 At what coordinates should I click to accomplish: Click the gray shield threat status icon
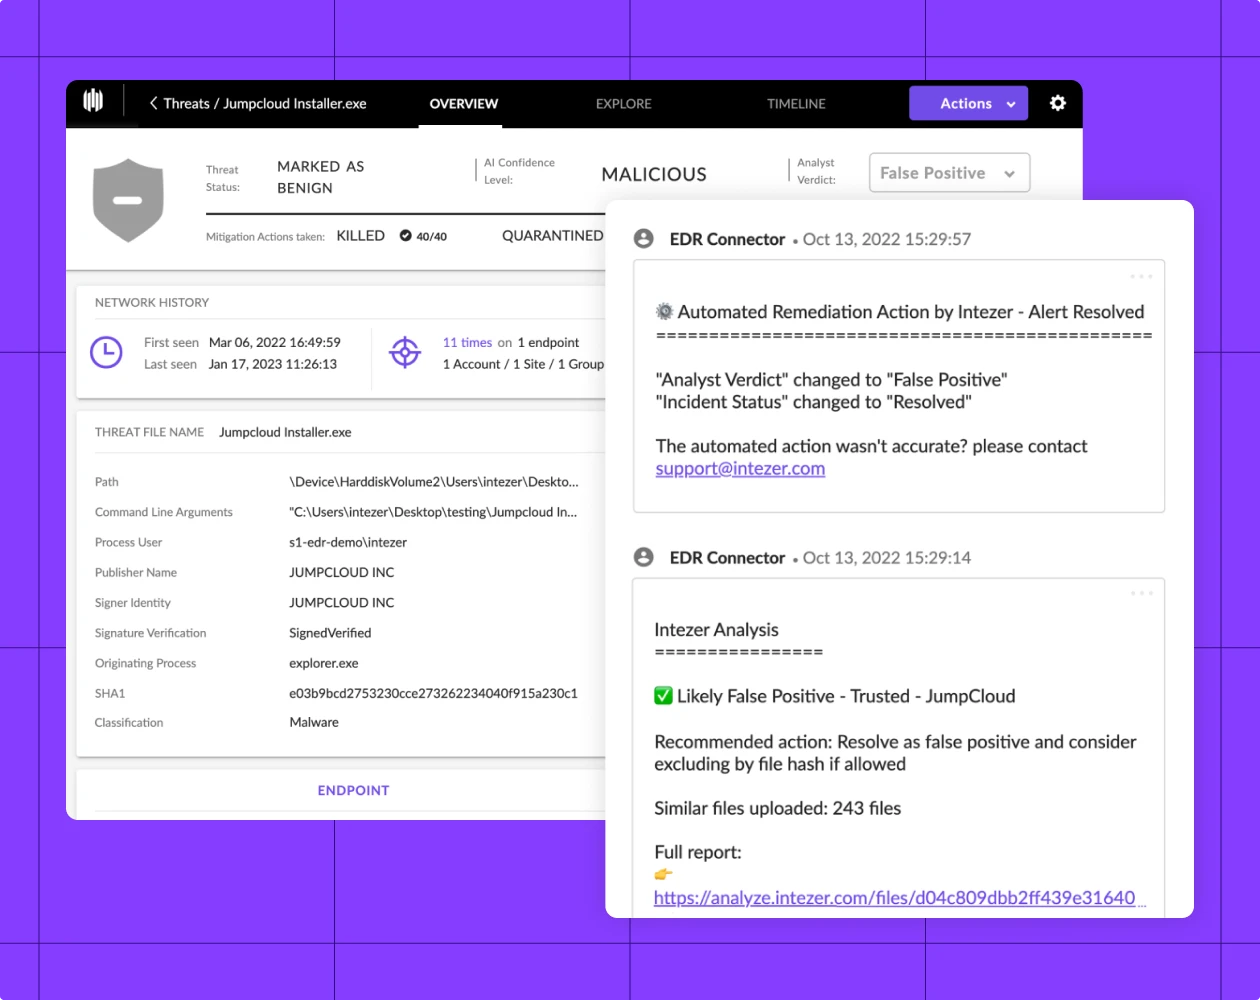[x=128, y=200]
